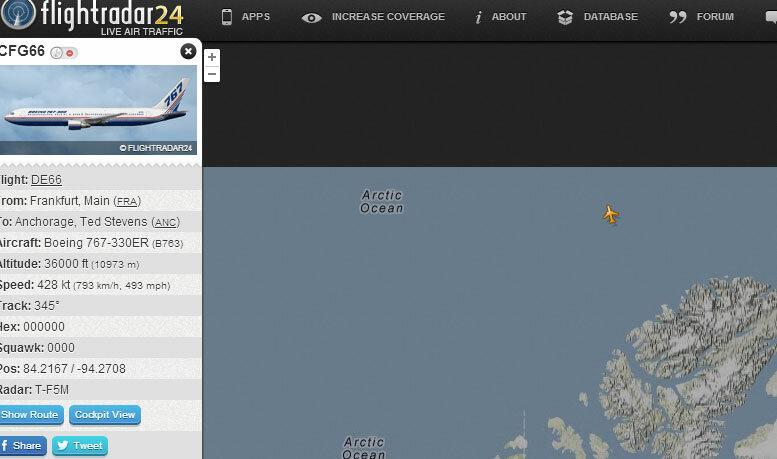
Task: Click the B763 aircraft type code
Action: (168, 243)
